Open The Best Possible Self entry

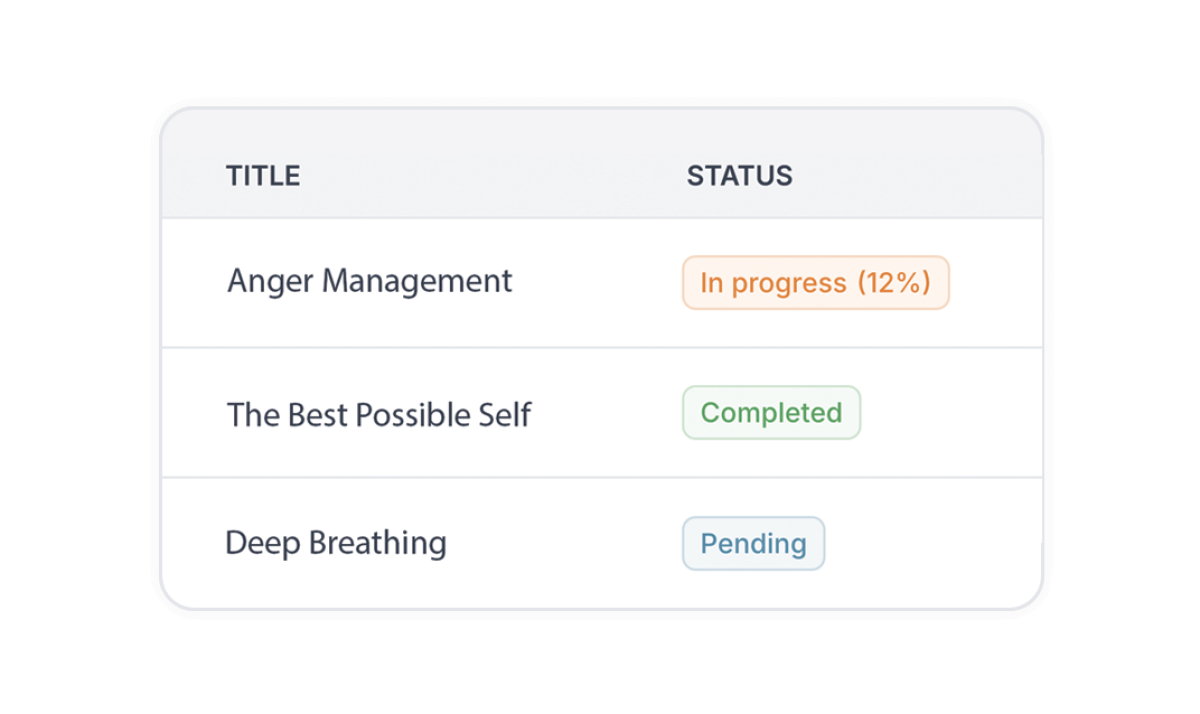click(378, 414)
